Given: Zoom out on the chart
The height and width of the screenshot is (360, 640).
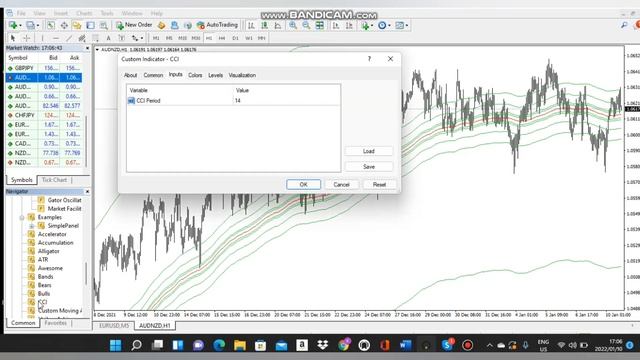Looking at the screenshot, I should (x=306, y=25).
